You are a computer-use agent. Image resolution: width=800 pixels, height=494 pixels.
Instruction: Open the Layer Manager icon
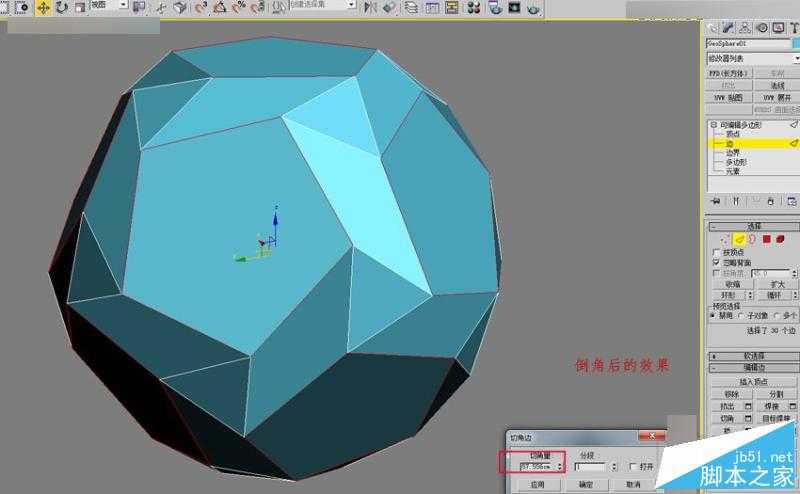coord(411,7)
